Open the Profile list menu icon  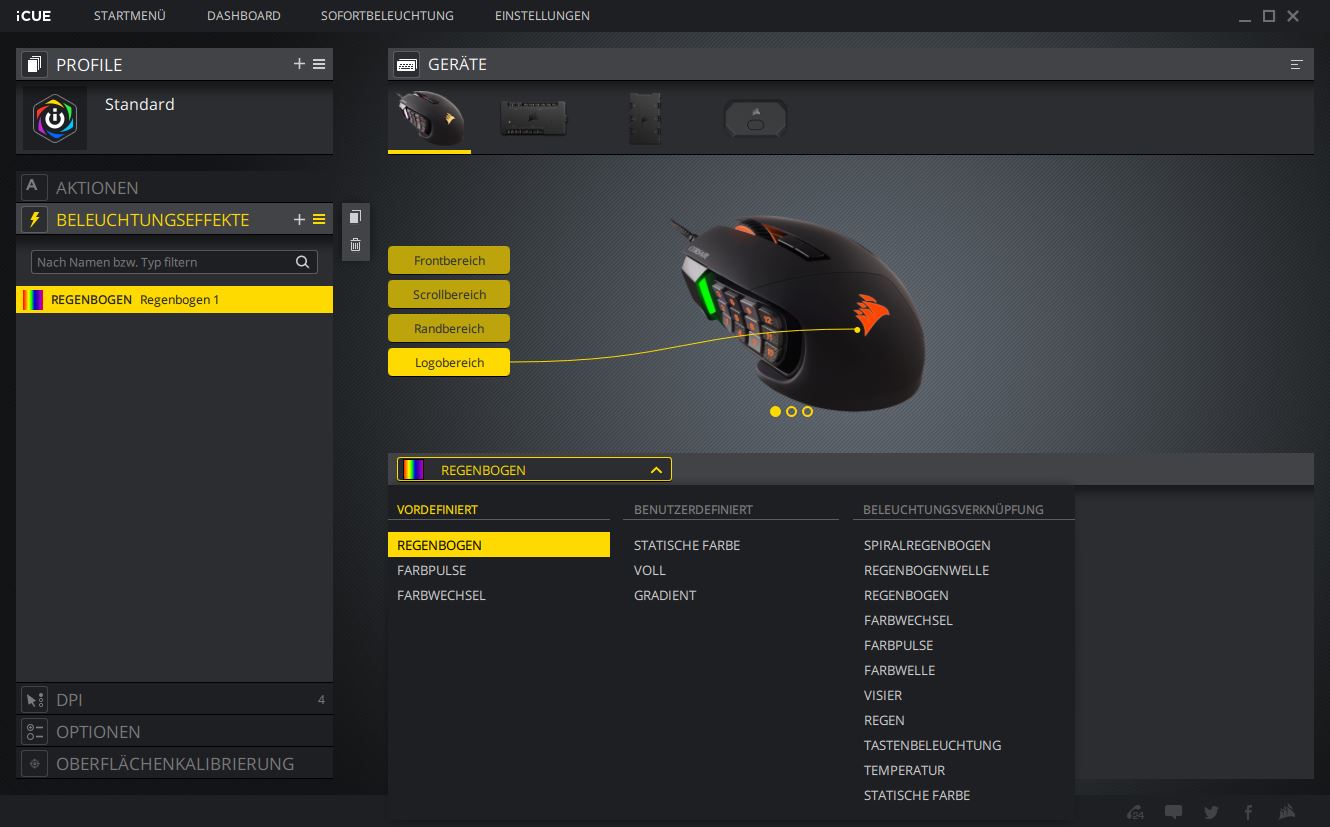pyautogui.click(x=319, y=64)
